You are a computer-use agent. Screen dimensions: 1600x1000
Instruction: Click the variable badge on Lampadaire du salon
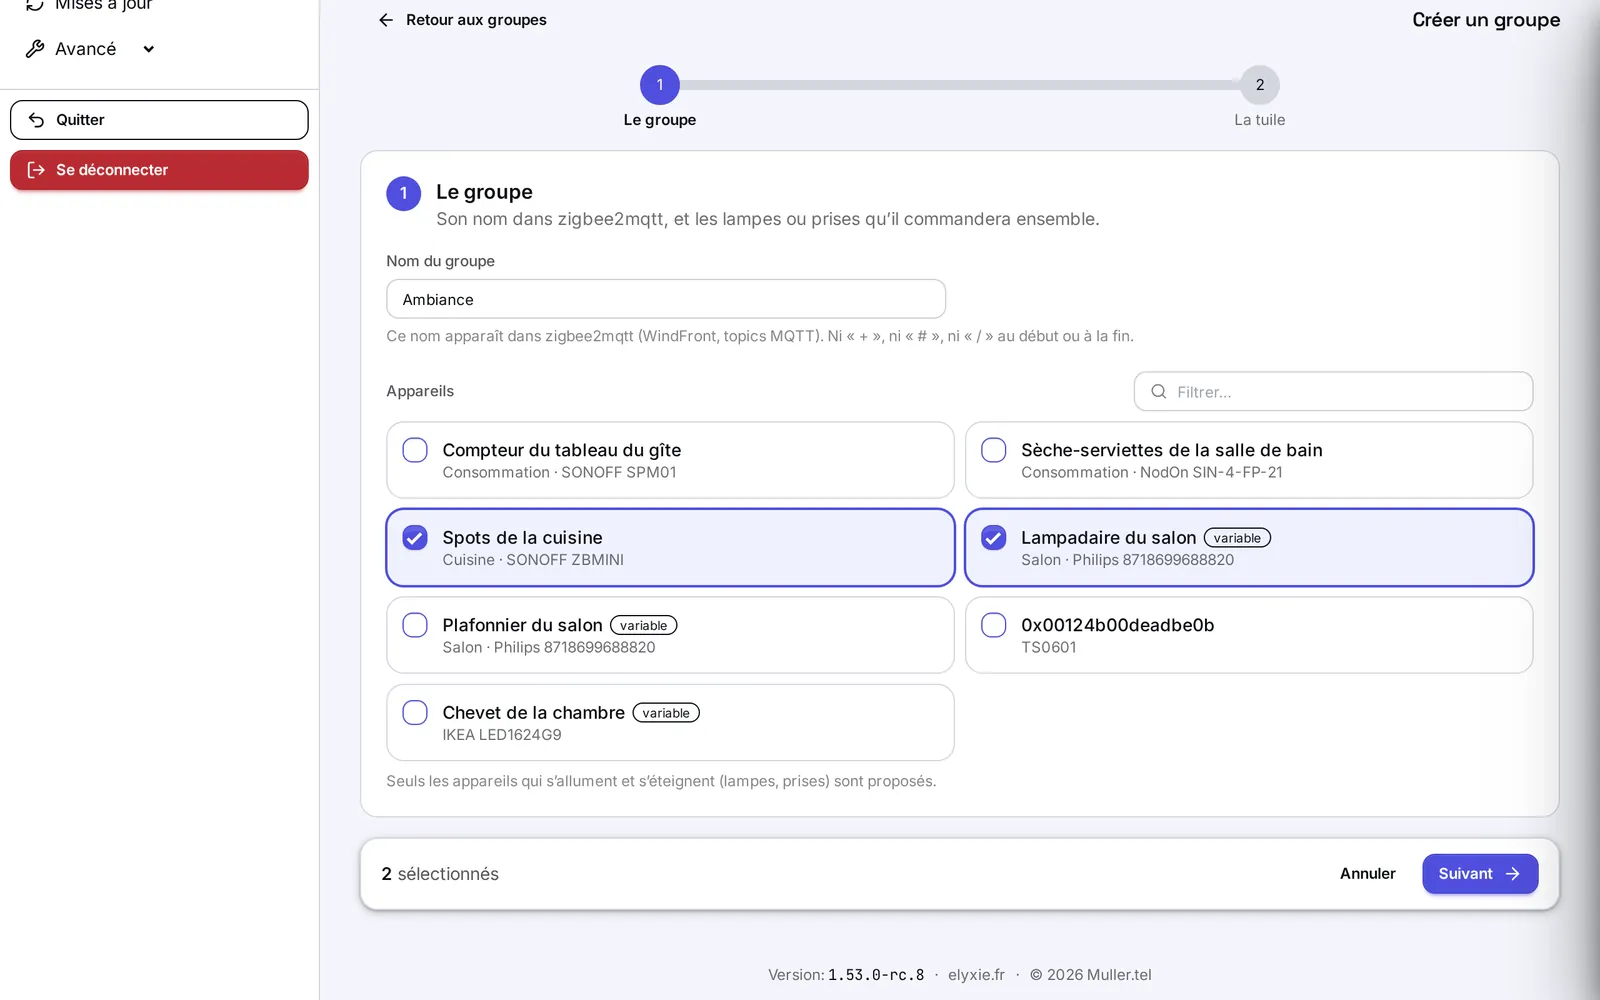(1237, 538)
